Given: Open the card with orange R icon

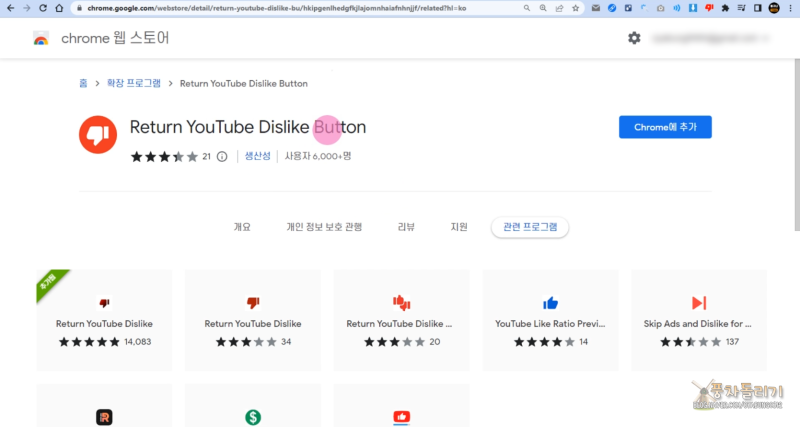Looking at the screenshot, I should 104,406.
